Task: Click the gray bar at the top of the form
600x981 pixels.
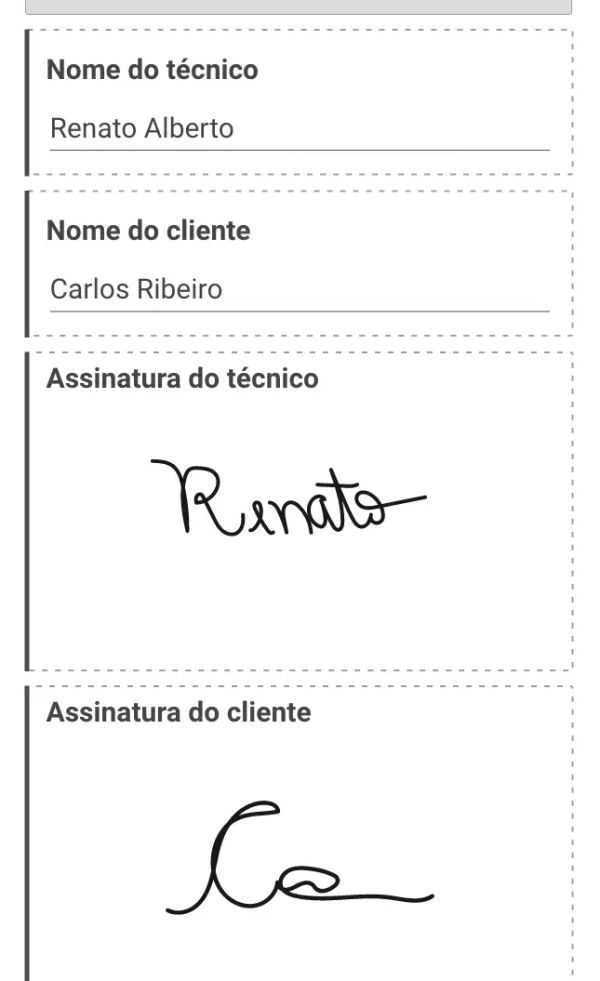Action: pos(298,6)
